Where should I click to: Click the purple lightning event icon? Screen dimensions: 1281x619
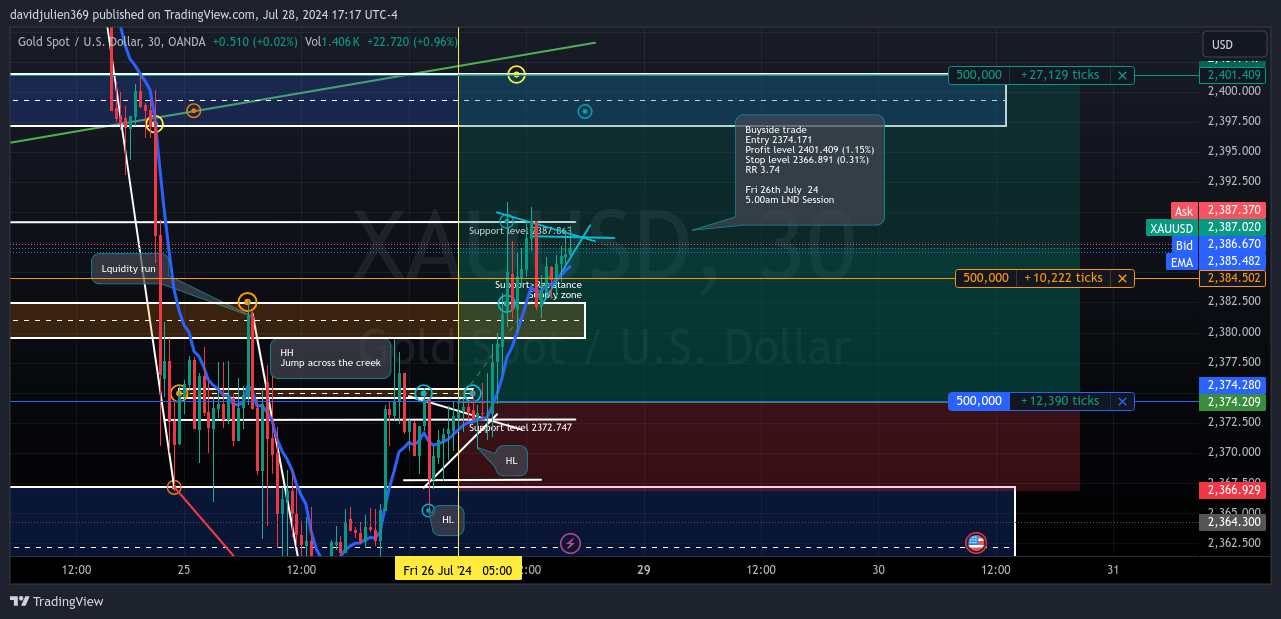tap(570, 543)
